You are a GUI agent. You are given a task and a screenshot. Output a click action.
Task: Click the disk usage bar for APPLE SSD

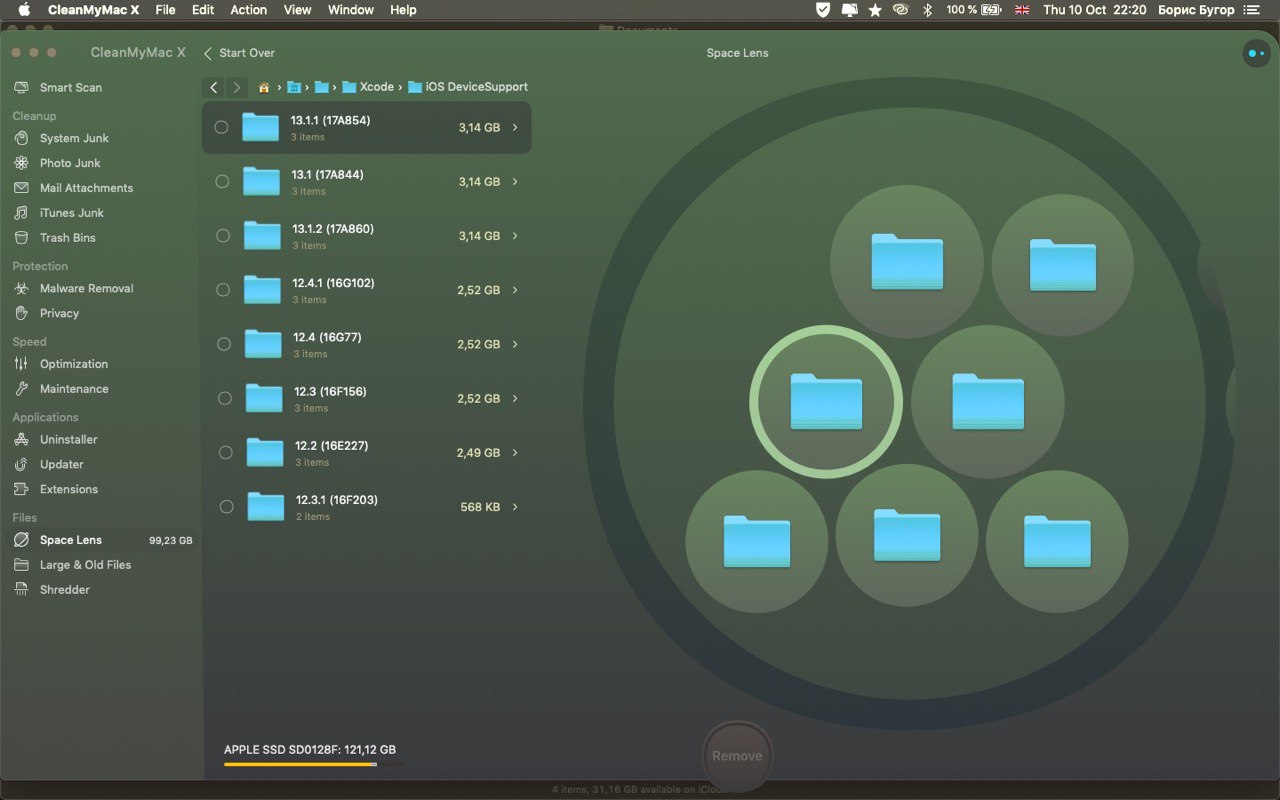314,764
